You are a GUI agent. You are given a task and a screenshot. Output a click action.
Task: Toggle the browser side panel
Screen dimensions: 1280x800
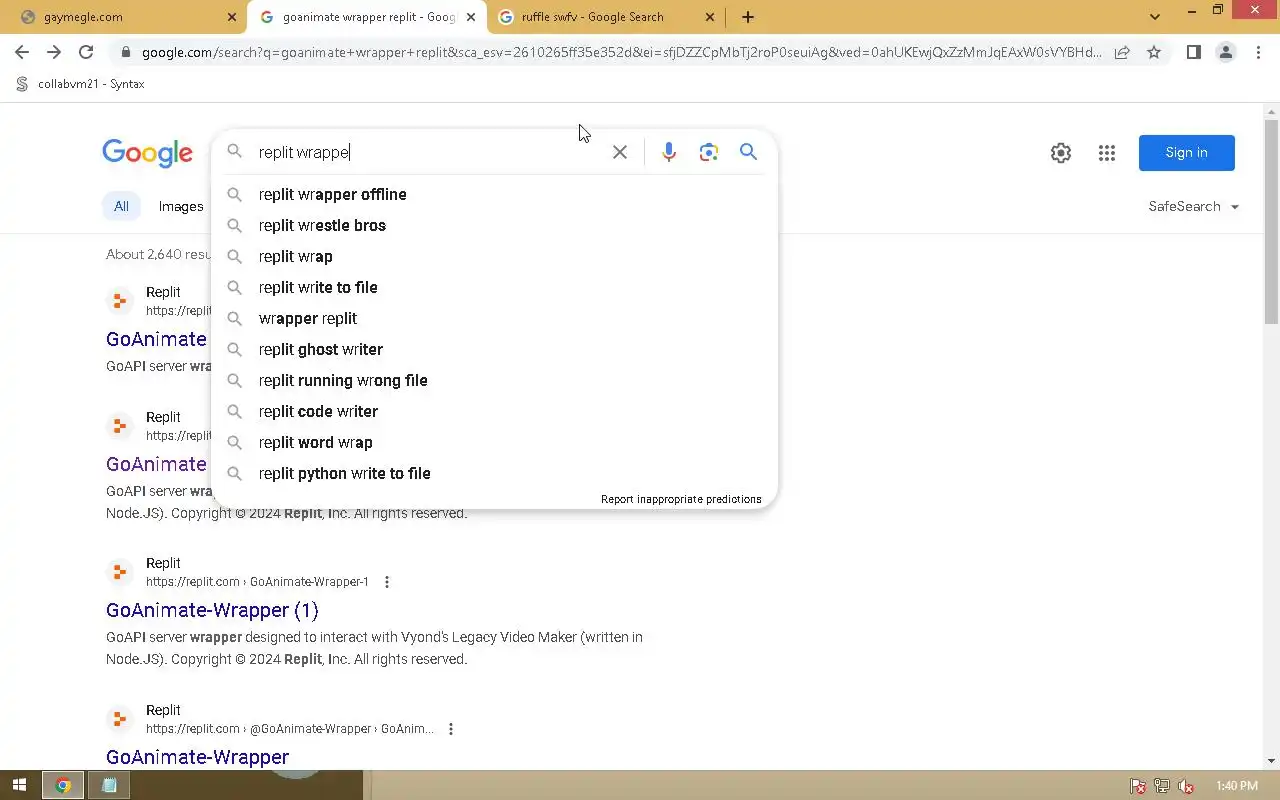pyautogui.click(x=1193, y=52)
